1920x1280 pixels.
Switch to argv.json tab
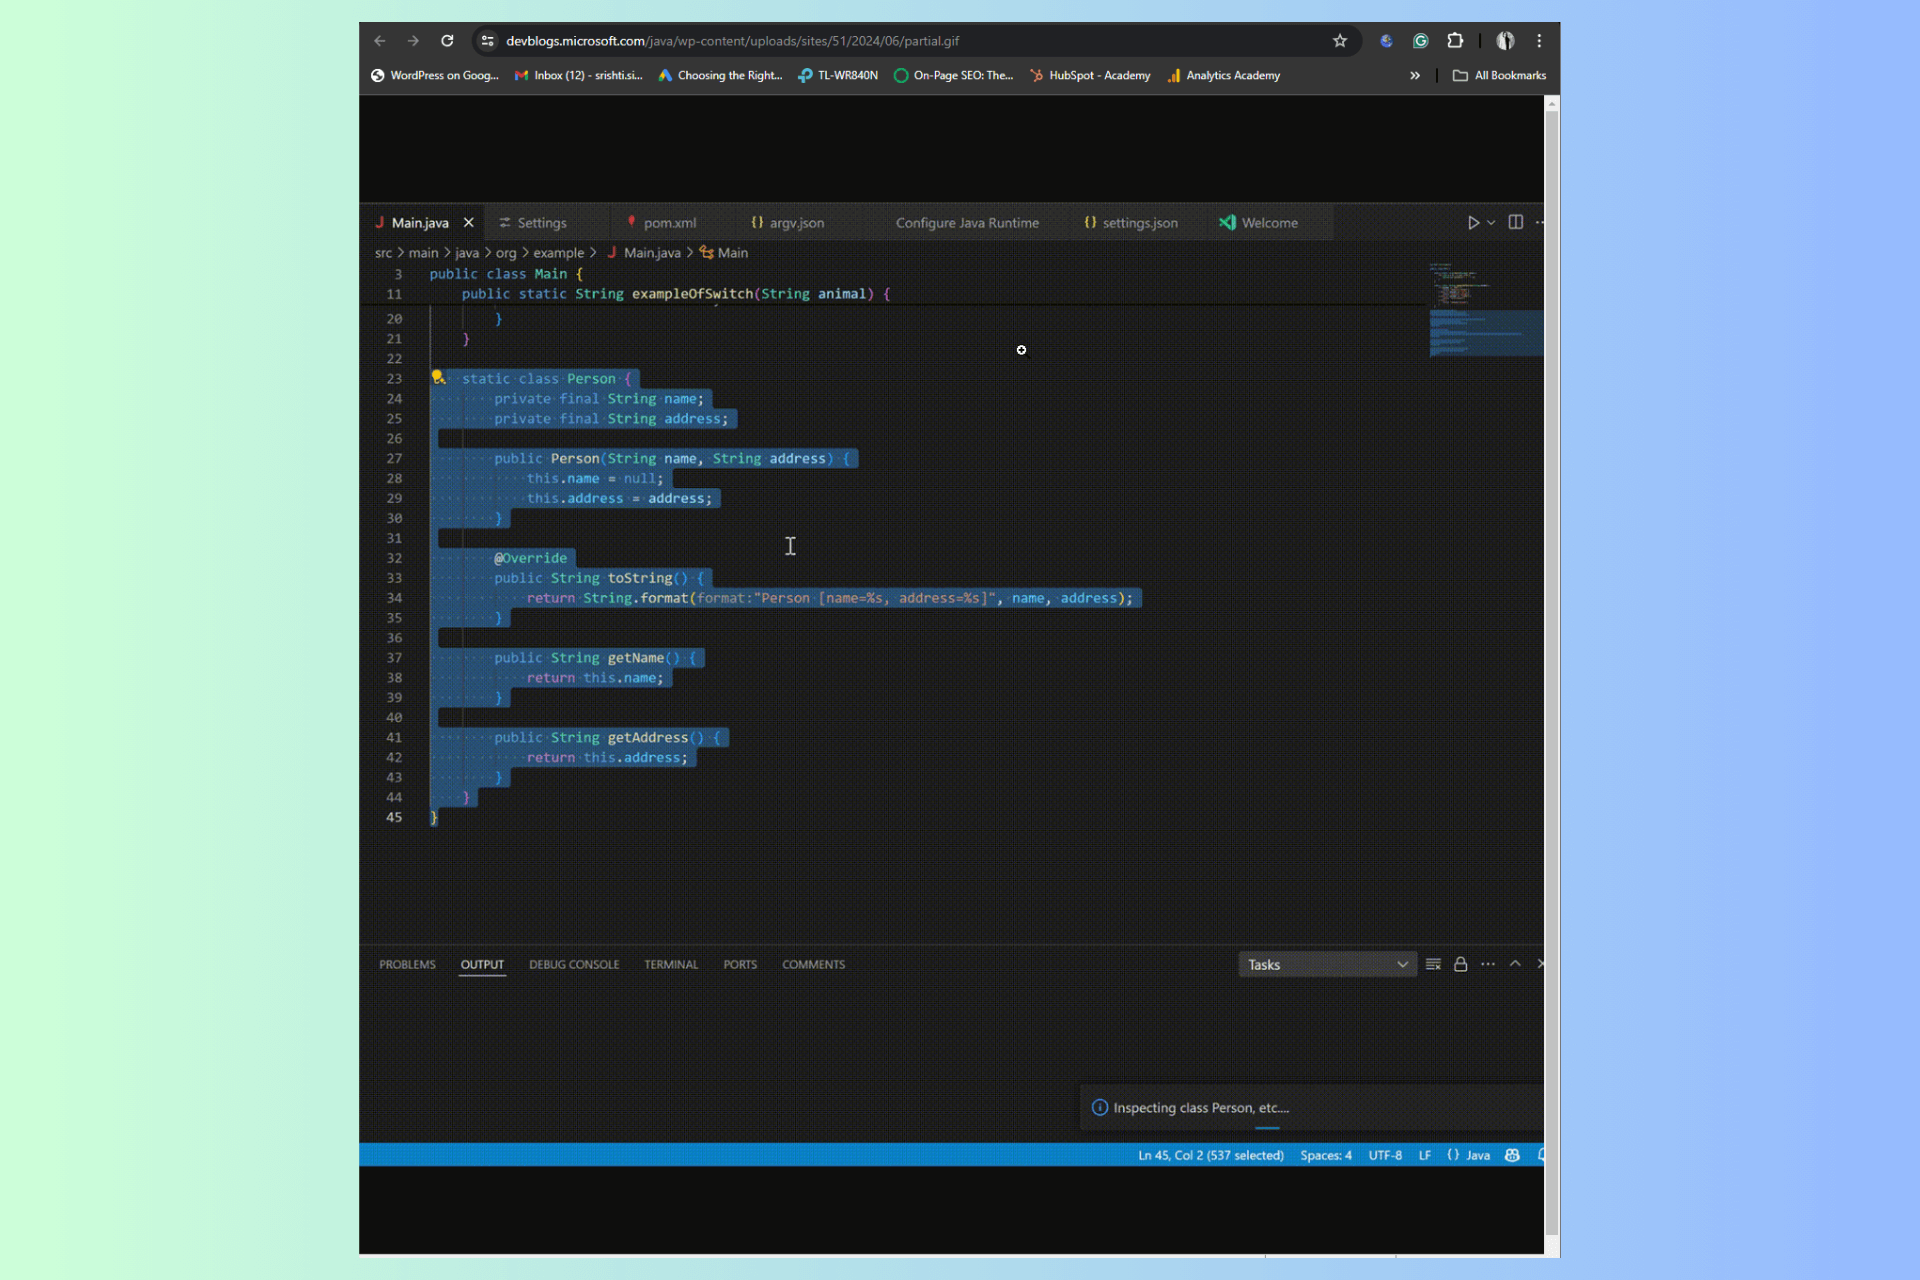coord(796,223)
